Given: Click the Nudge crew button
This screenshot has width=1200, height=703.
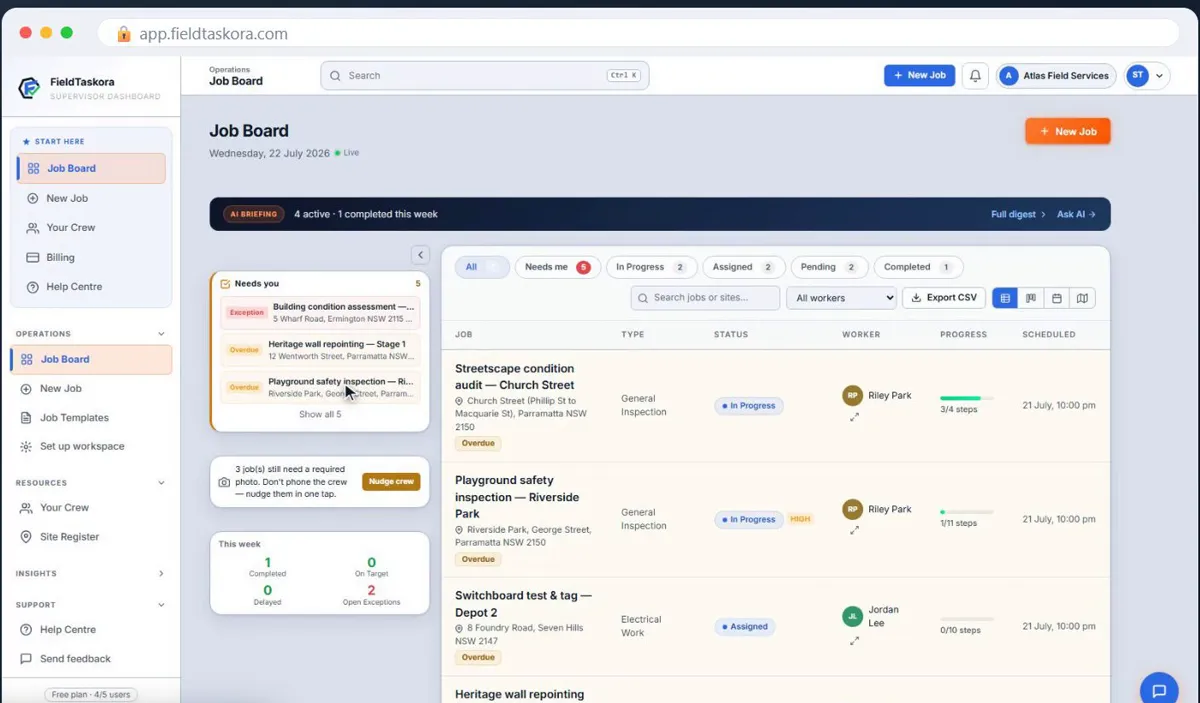Looking at the screenshot, I should pyautogui.click(x=391, y=482).
